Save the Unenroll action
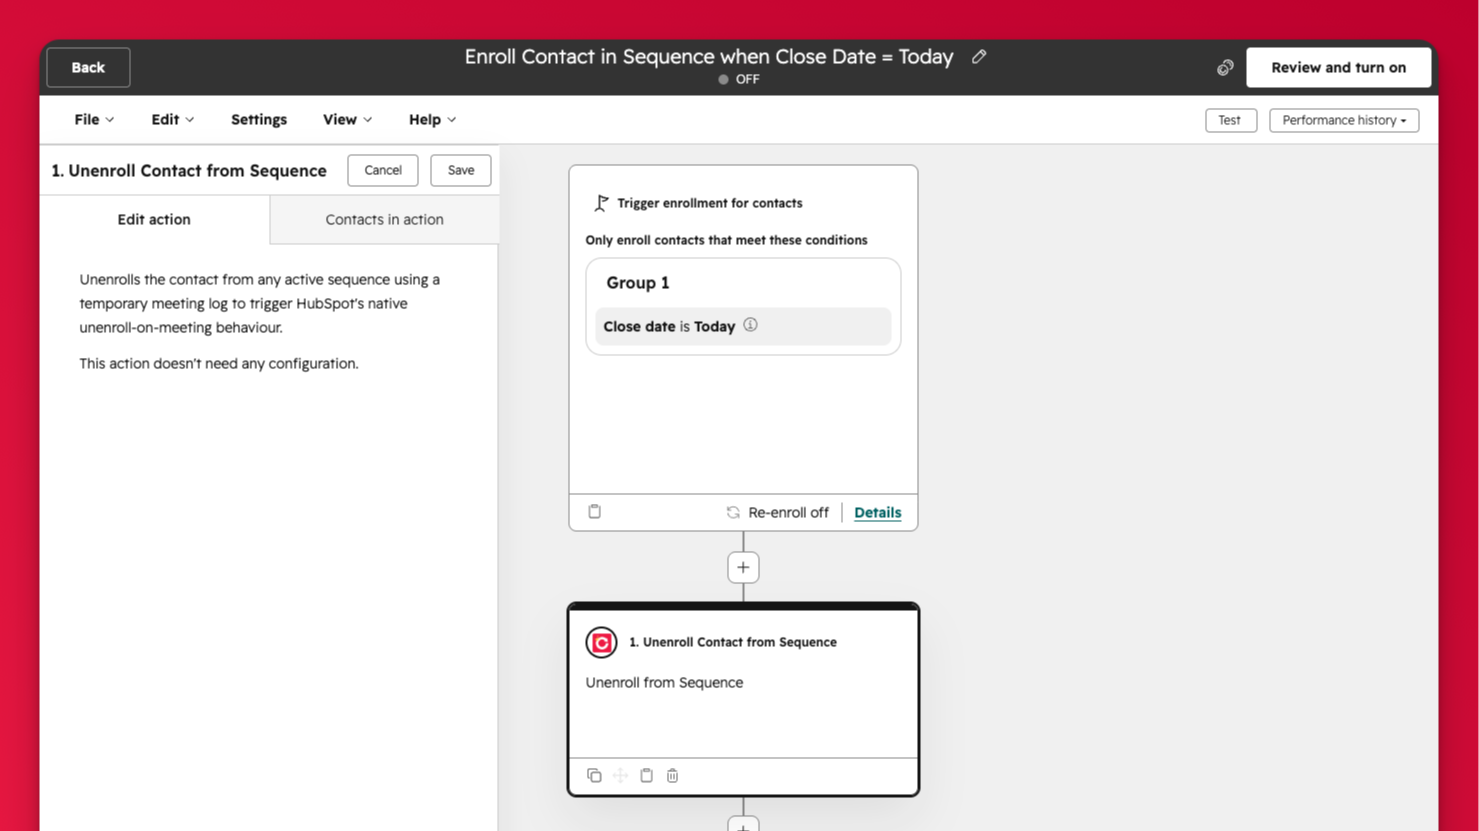This screenshot has height=831, width=1479. click(461, 170)
